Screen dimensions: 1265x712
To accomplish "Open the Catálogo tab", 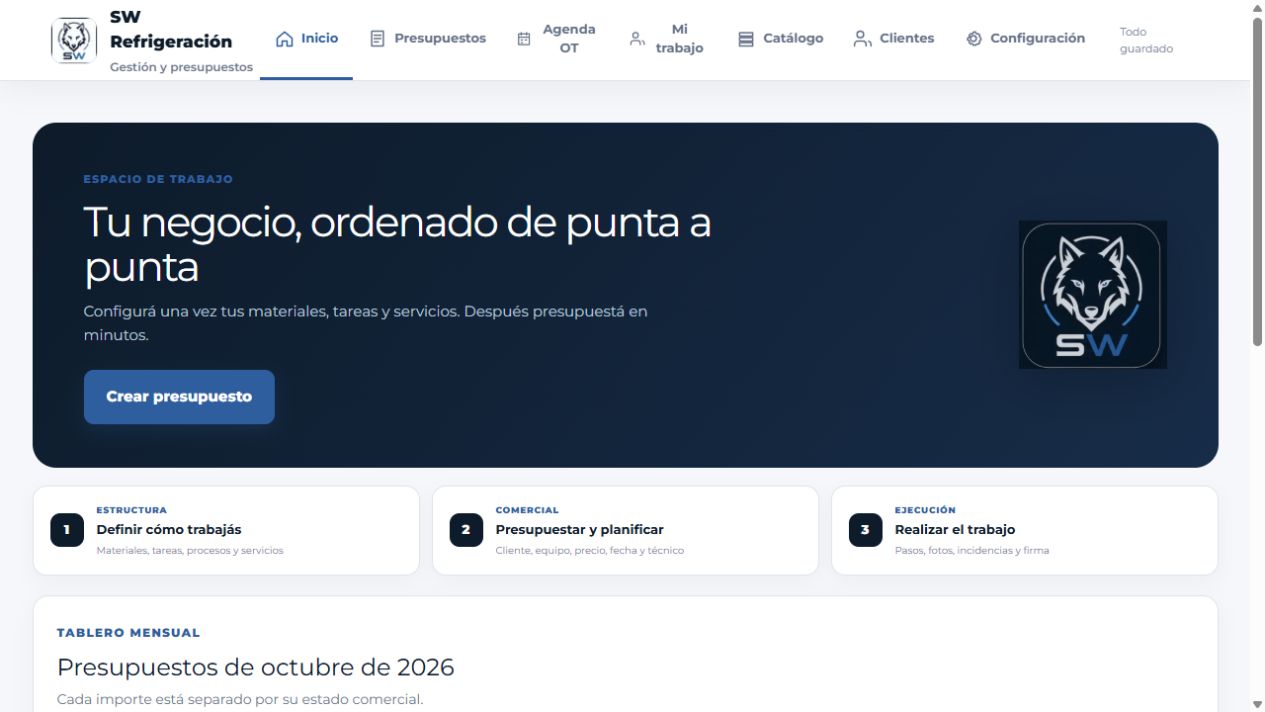I will [x=781, y=39].
